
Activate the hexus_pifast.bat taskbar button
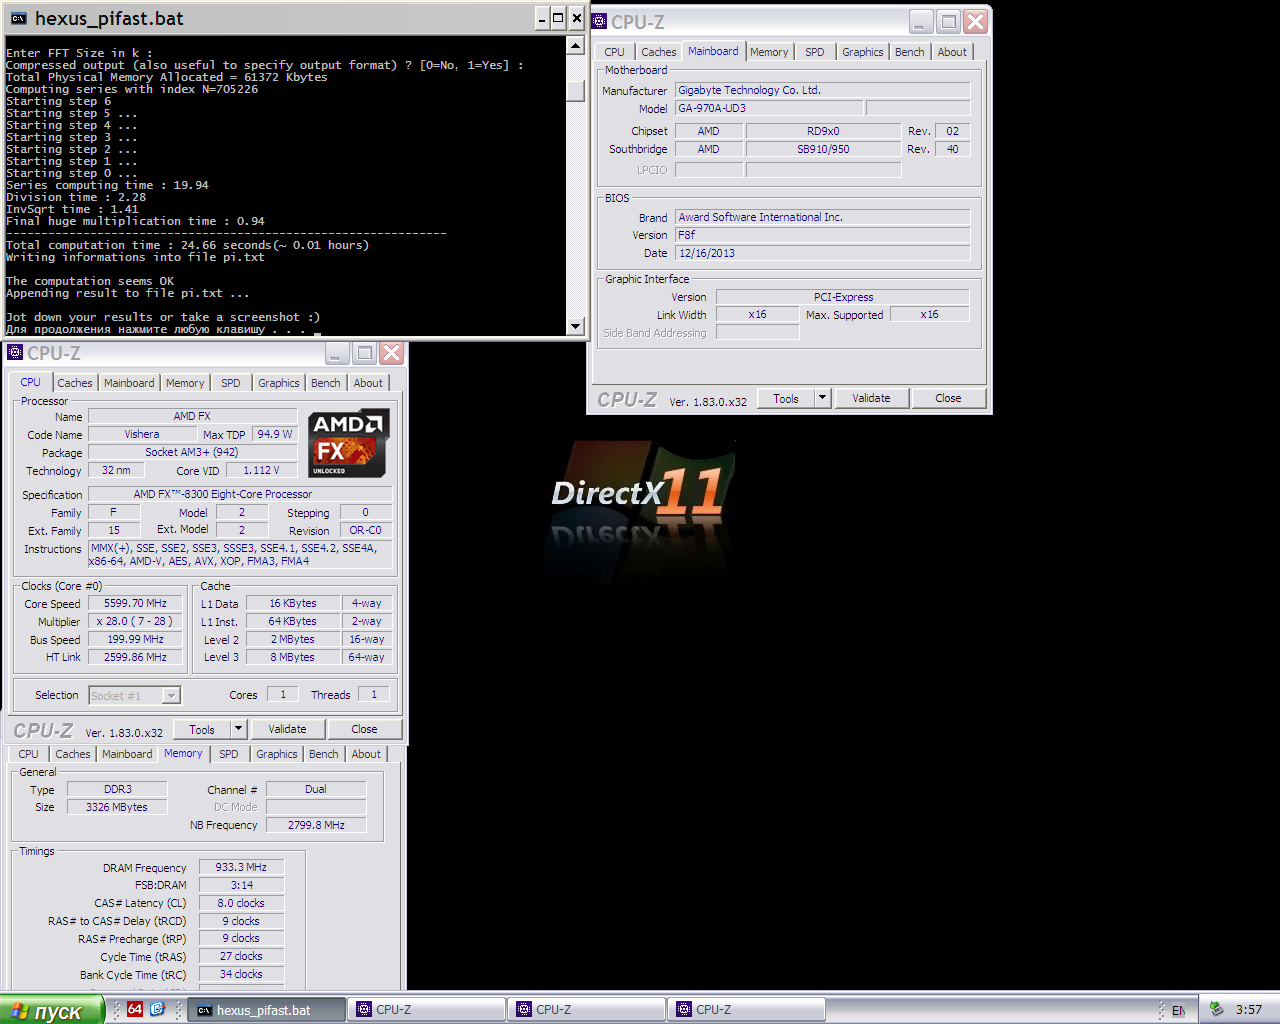pyautogui.click(x=267, y=1010)
